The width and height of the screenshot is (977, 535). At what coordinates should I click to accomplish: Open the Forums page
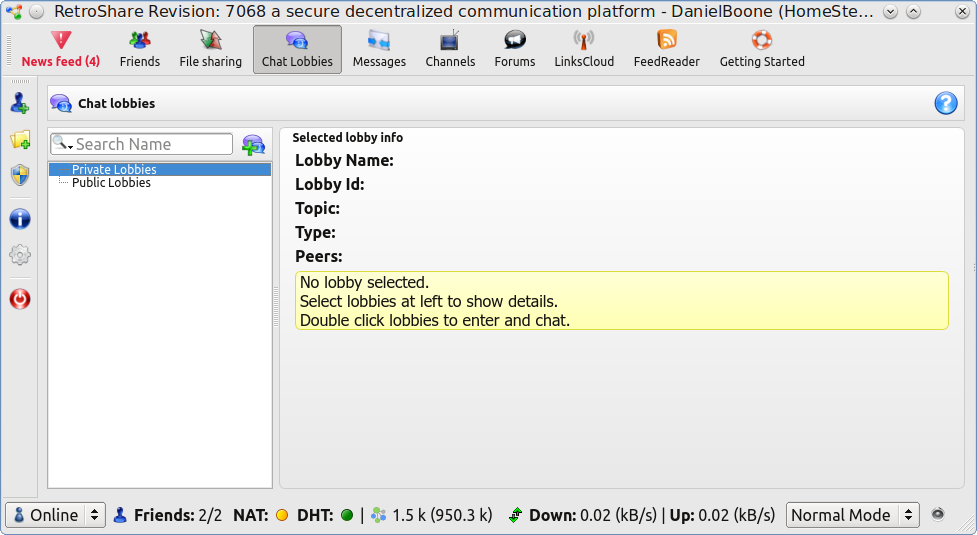coord(515,49)
